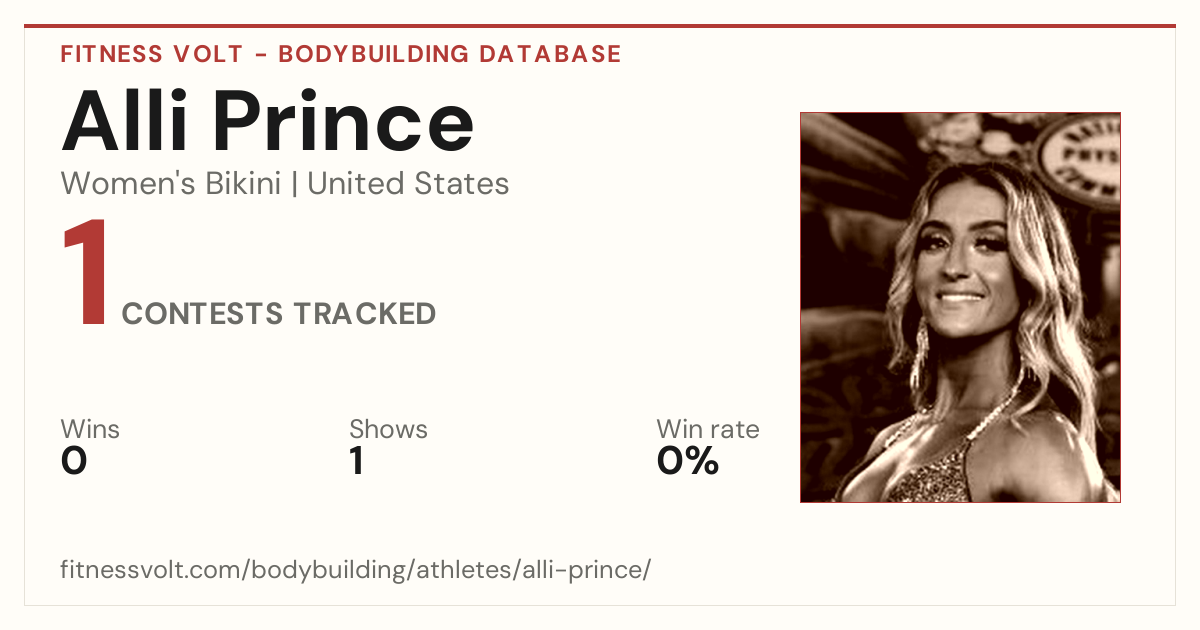The image size is (1200, 630).
Task: Click the Shows value 1
Action: [356, 462]
